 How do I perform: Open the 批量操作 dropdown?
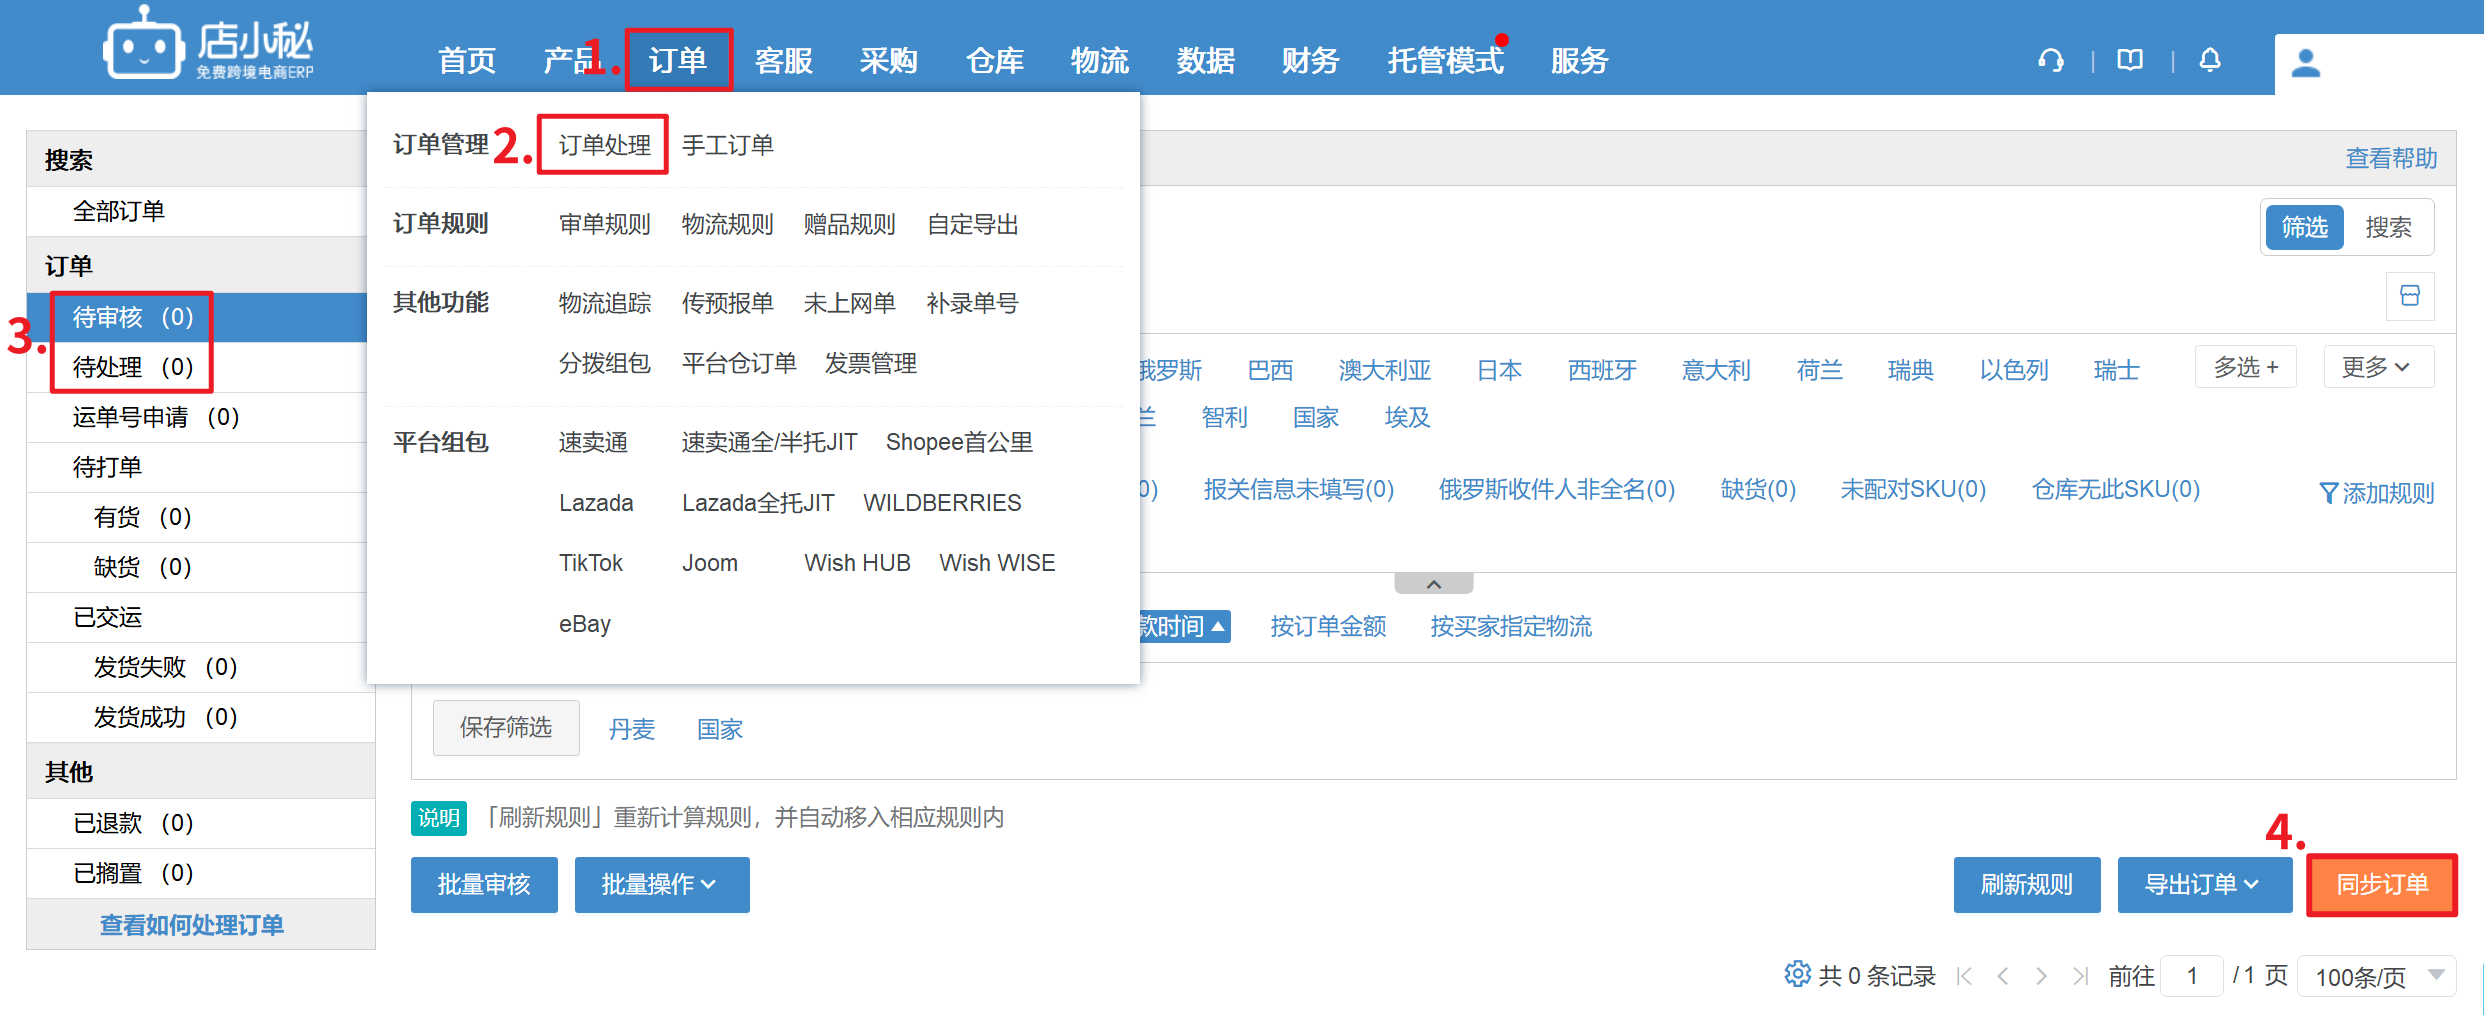(661, 885)
